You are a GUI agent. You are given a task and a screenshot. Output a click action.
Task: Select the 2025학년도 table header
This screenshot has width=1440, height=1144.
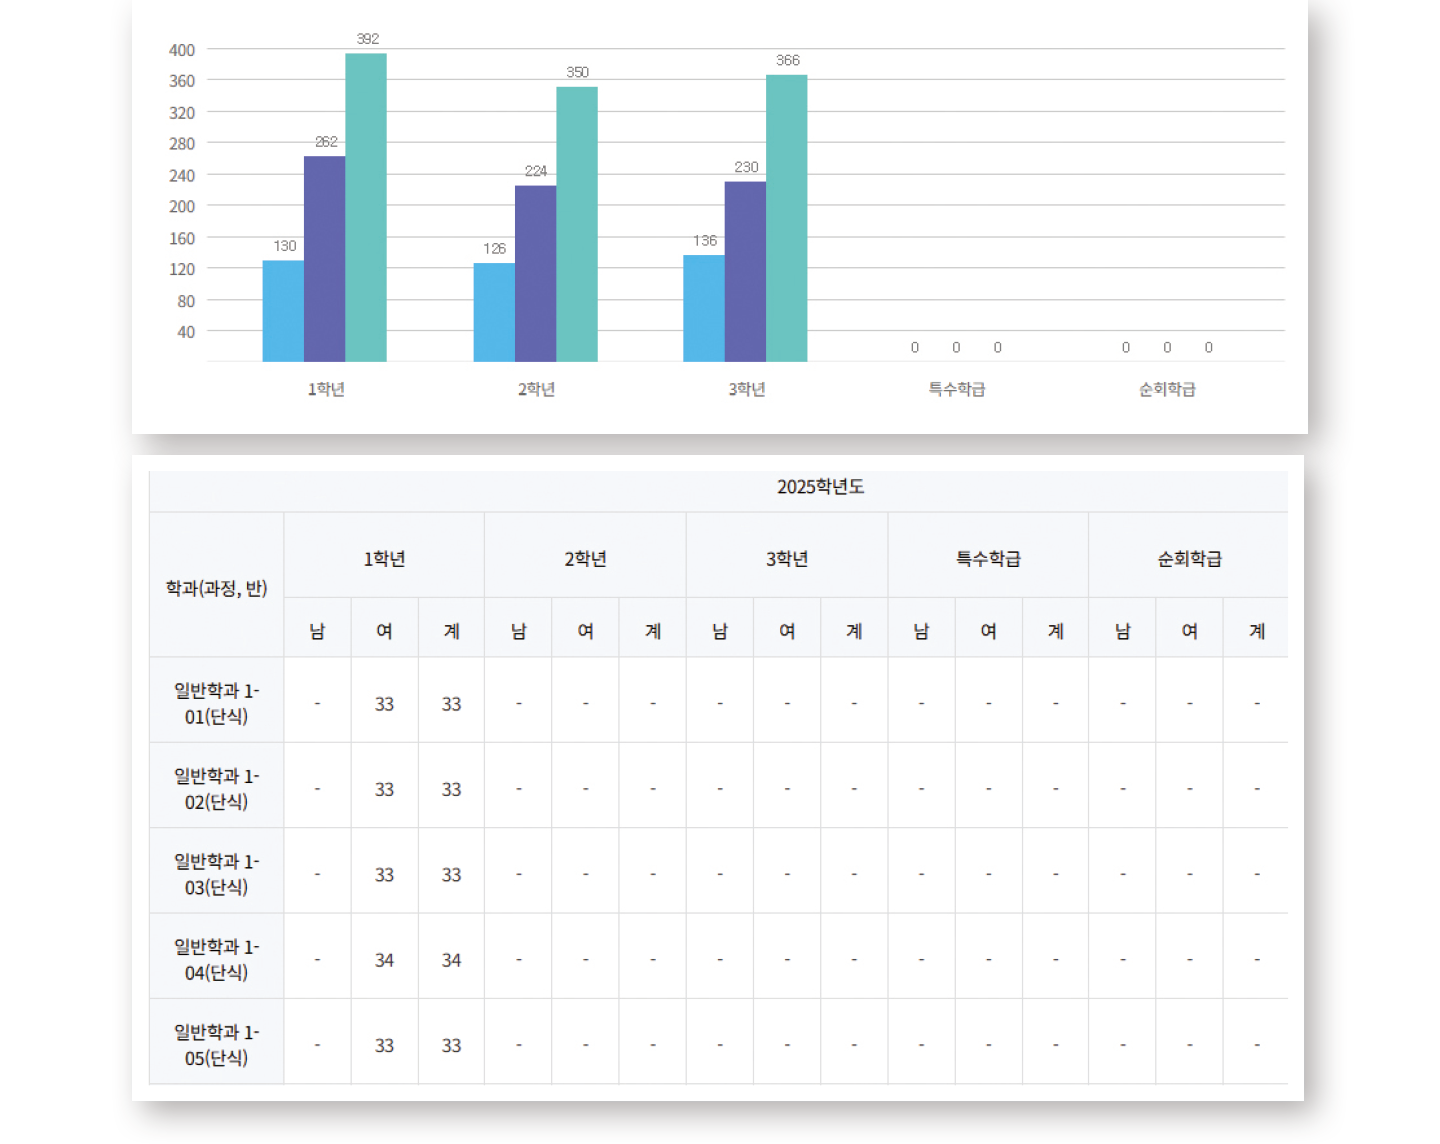pos(820,487)
